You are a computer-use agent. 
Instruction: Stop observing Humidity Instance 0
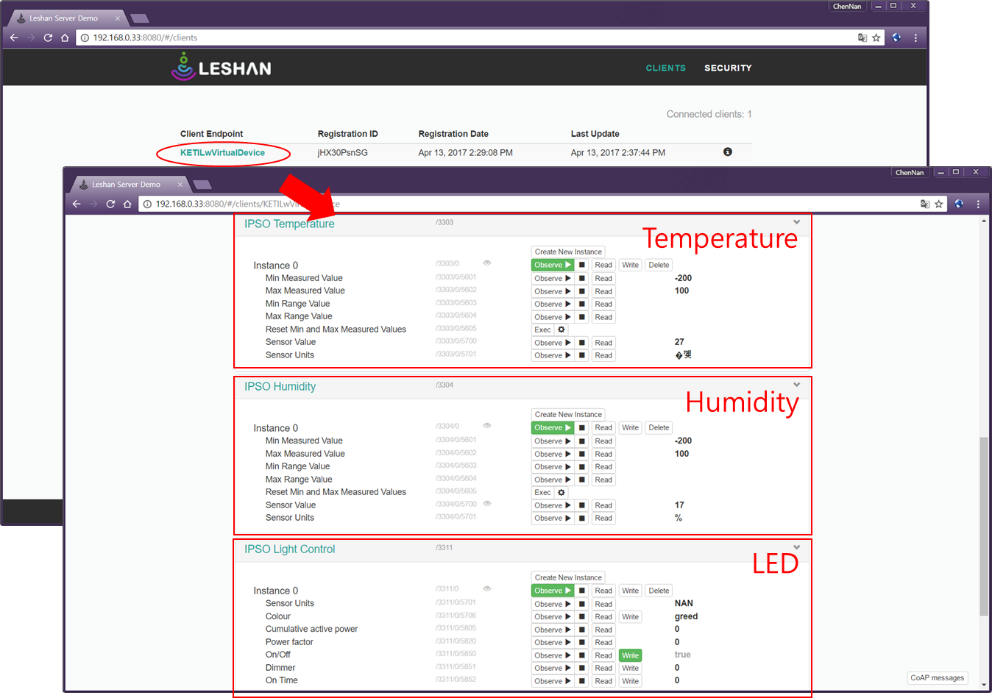[582, 428]
